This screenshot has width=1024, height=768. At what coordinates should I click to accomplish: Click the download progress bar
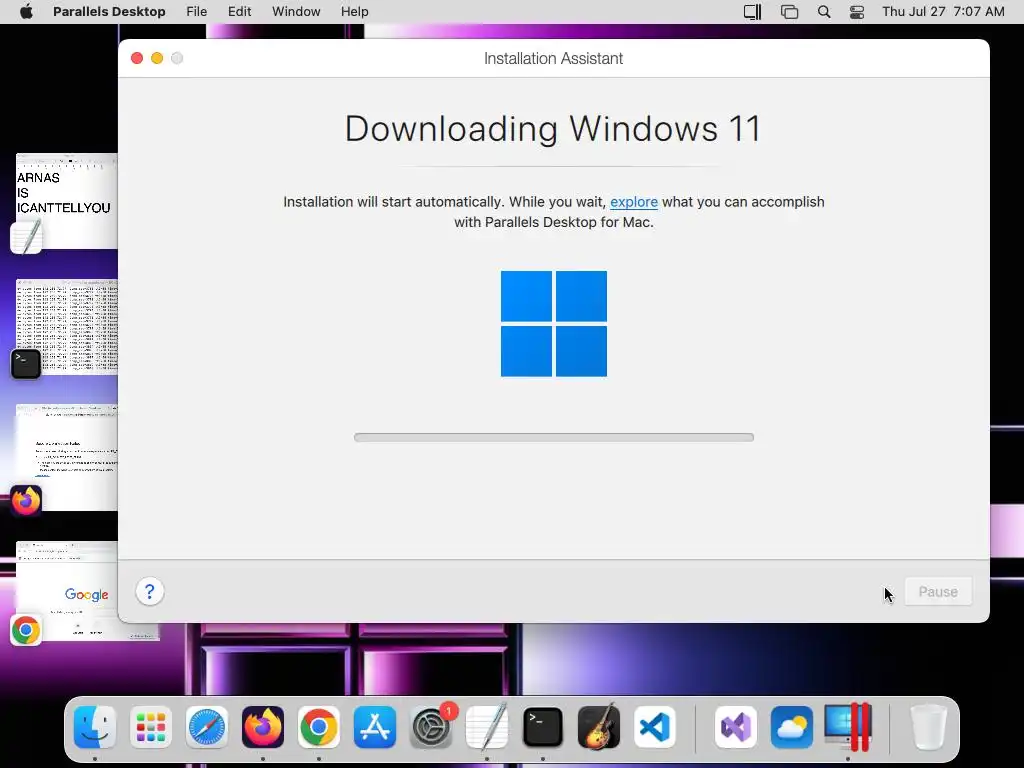point(554,438)
